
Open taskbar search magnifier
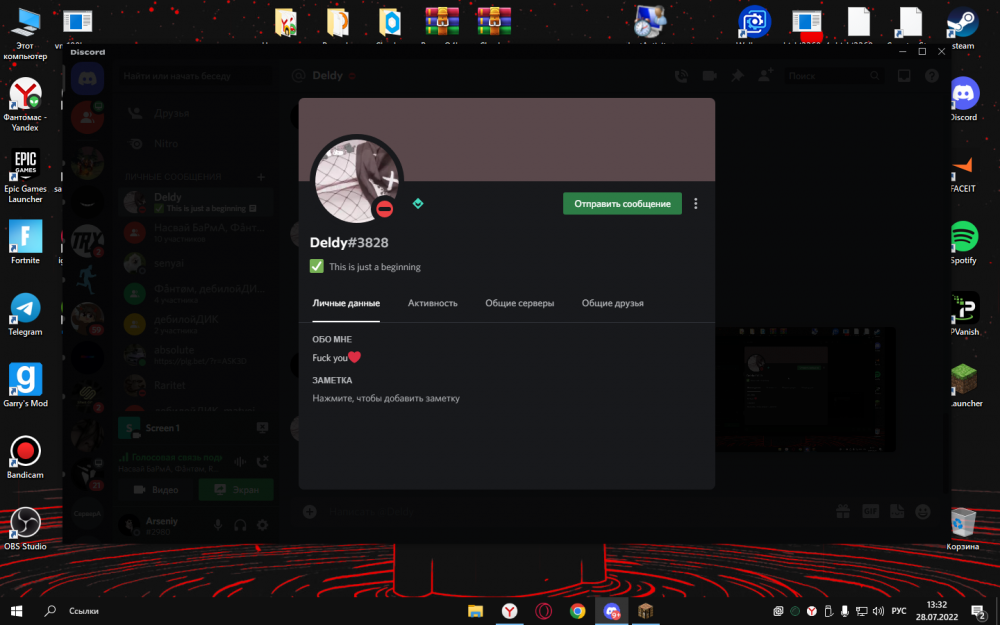(50, 611)
